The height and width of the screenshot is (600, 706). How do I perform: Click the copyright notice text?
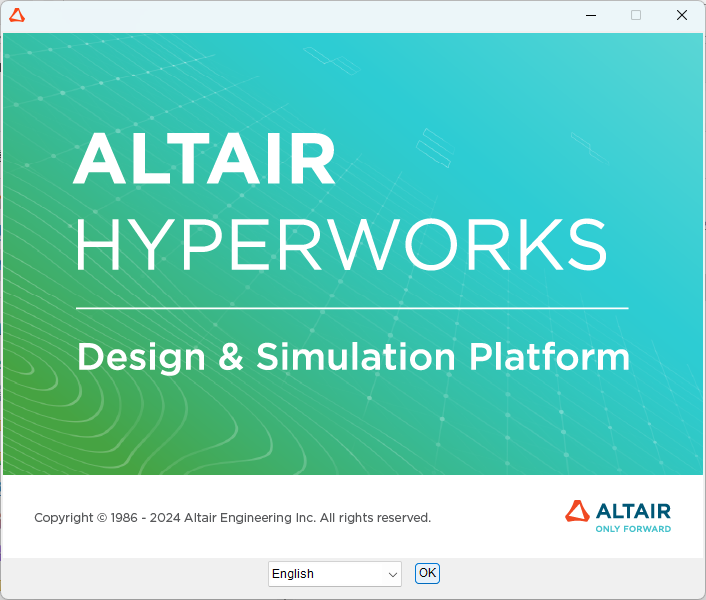232,518
